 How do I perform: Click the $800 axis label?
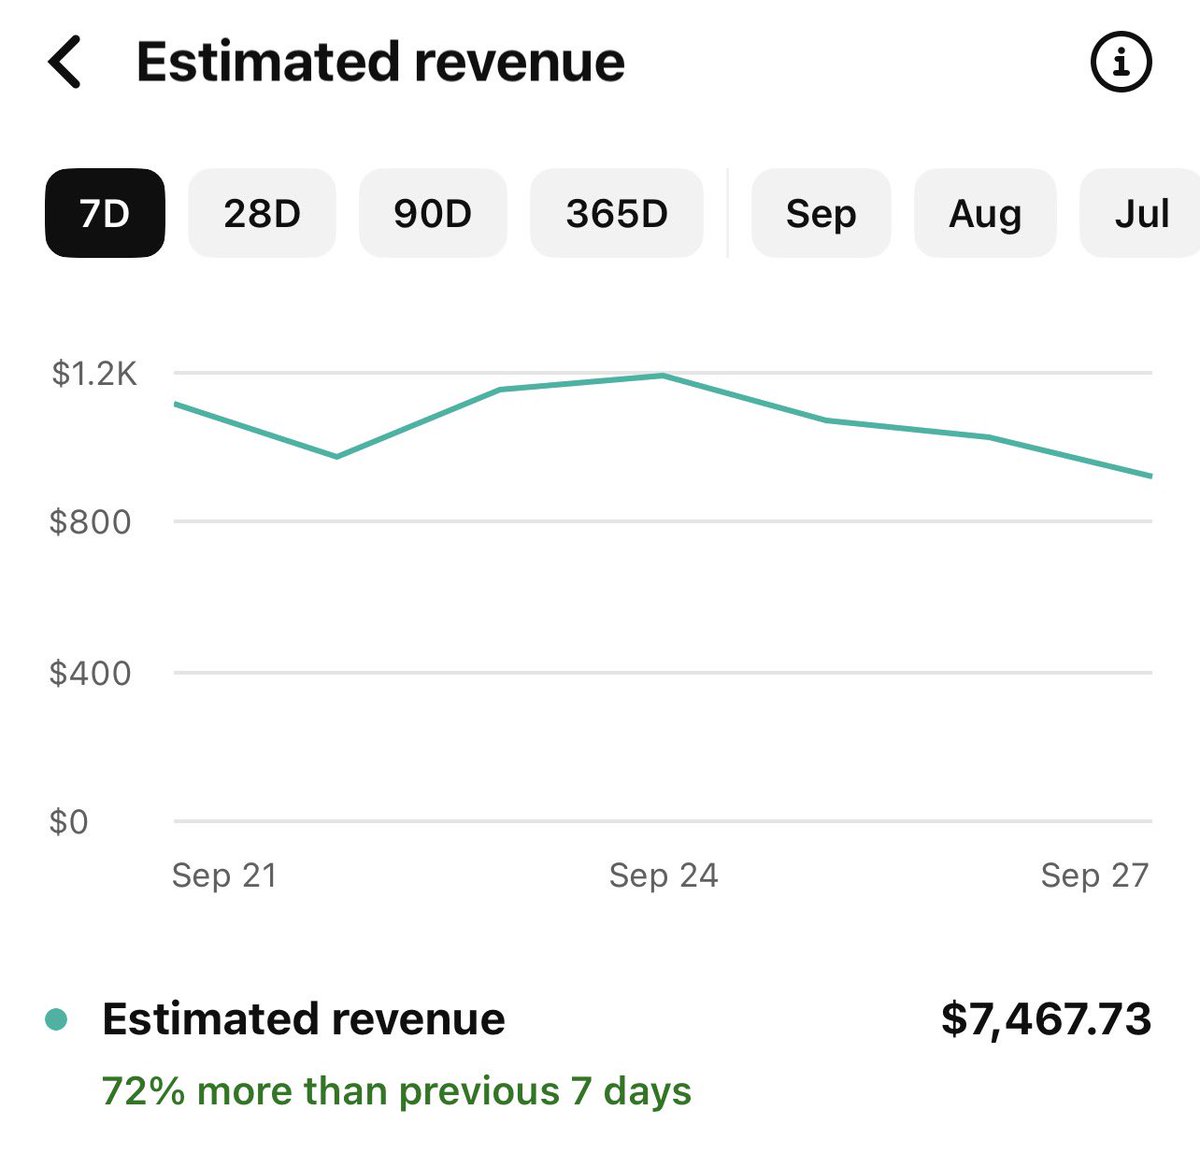pyautogui.click(x=90, y=522)
